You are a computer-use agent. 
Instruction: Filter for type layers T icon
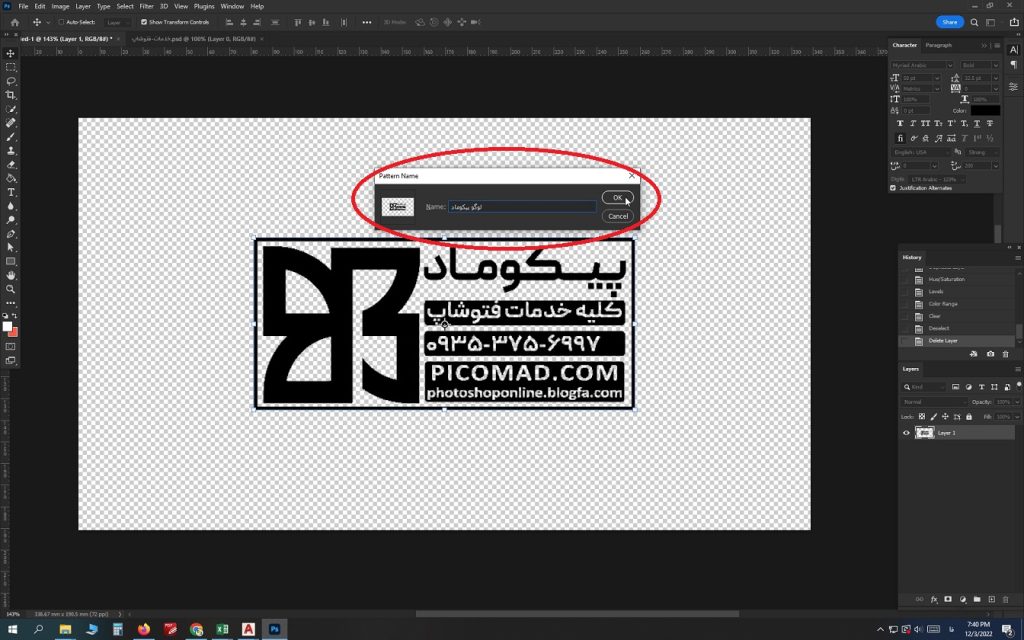coord(982,387)
